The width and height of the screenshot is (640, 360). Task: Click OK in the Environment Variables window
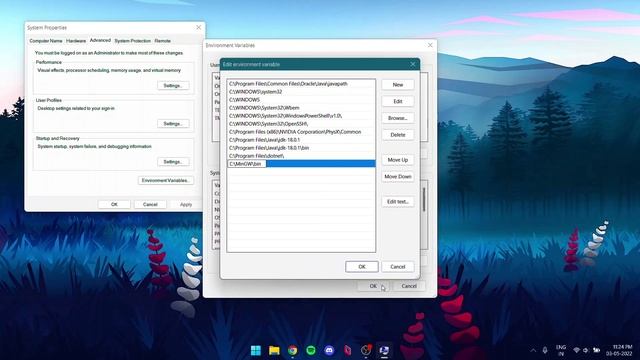[373, 286]
